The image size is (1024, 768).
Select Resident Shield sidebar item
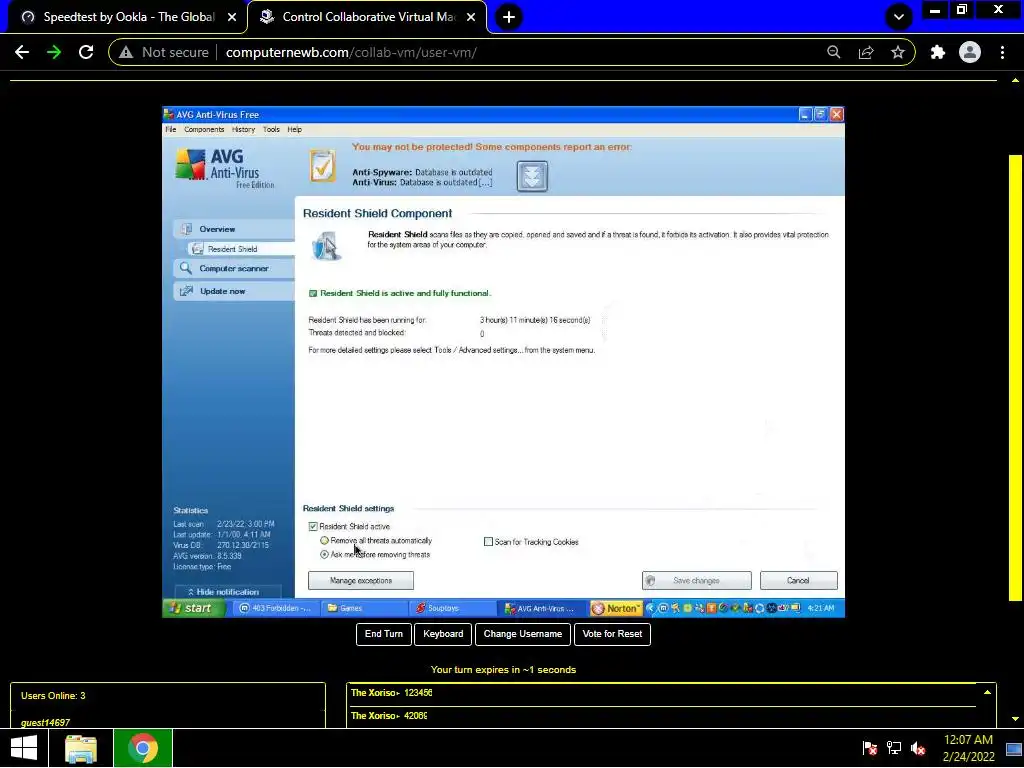click(x=240, y=249)
